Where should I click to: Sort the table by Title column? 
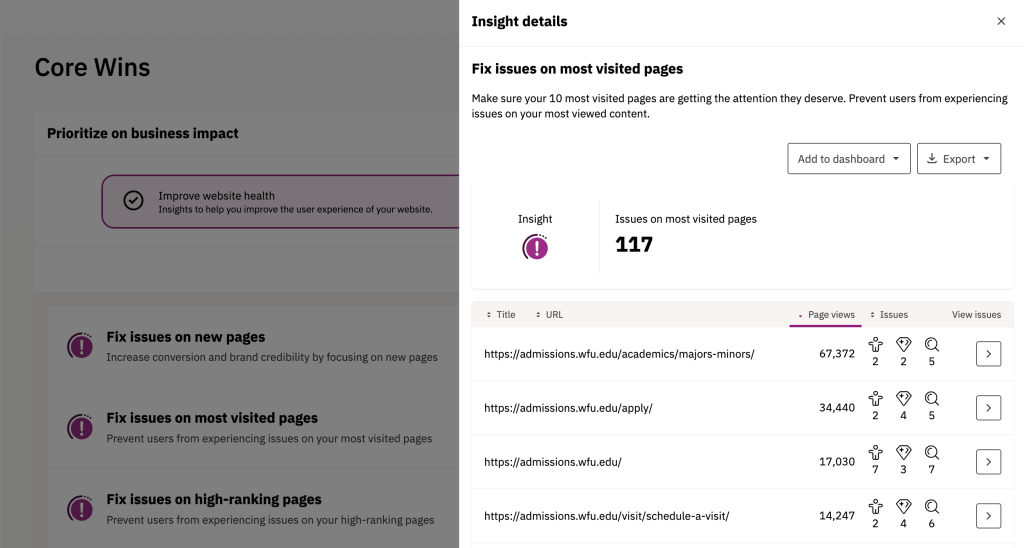tap(500, 315)
